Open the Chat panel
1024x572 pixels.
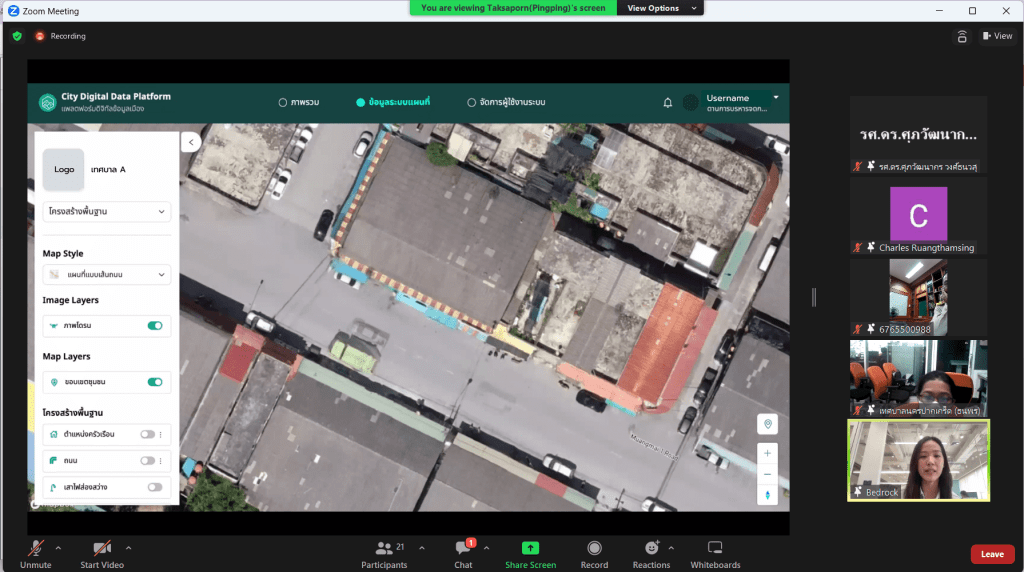point(463,554)
